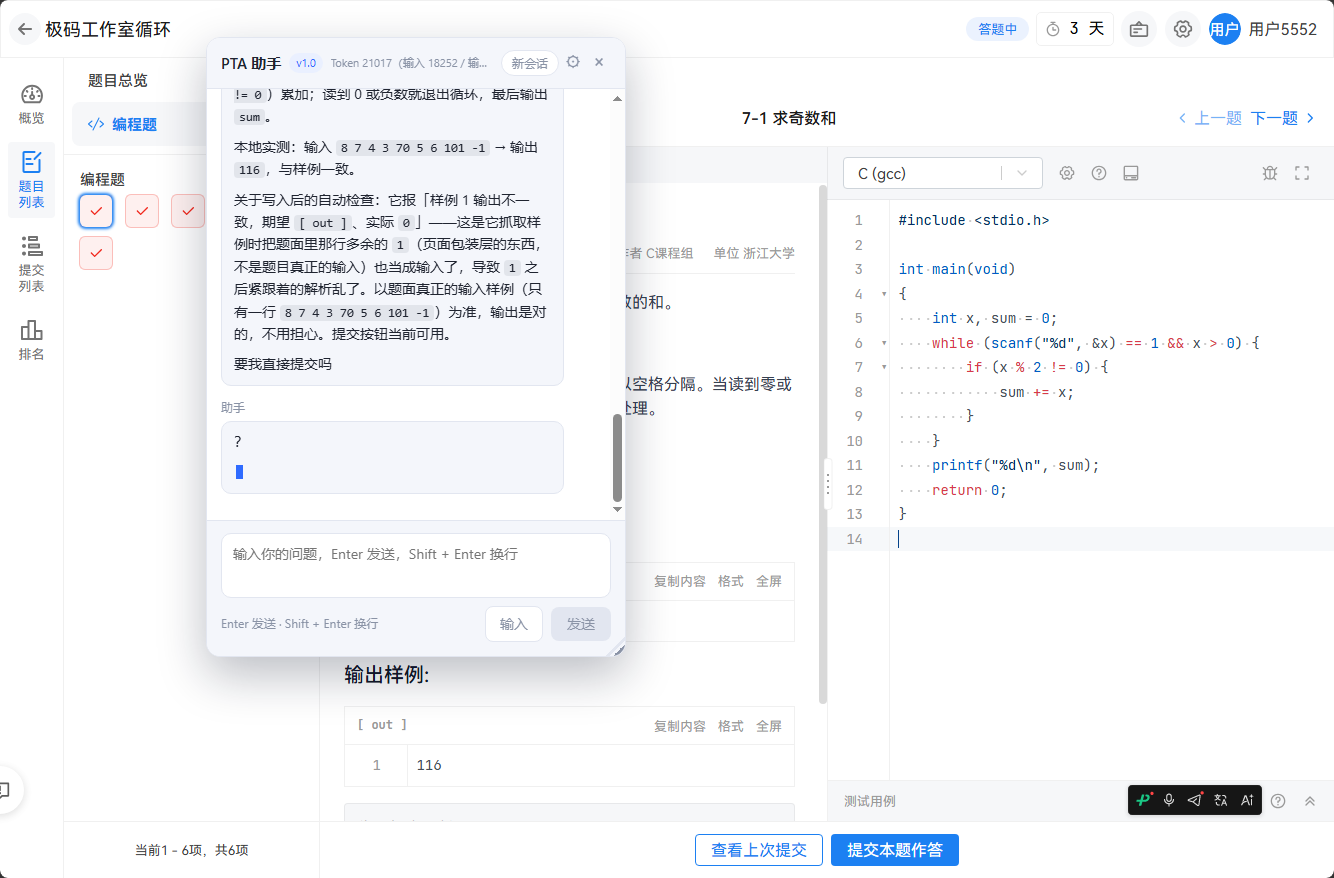Viewport: 1334px width, 878px height.
Task: Open the ID card icon in the top bar
Action: [1139, 29]
